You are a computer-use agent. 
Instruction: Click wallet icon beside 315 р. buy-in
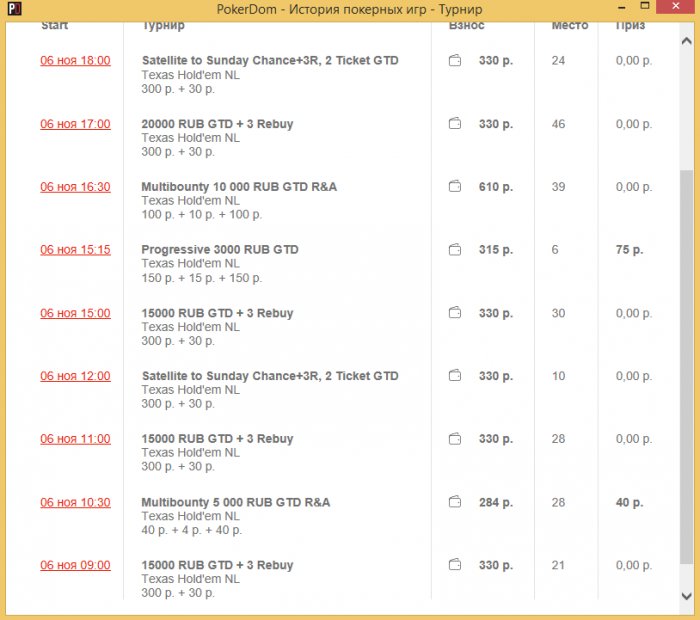[455, 250]
